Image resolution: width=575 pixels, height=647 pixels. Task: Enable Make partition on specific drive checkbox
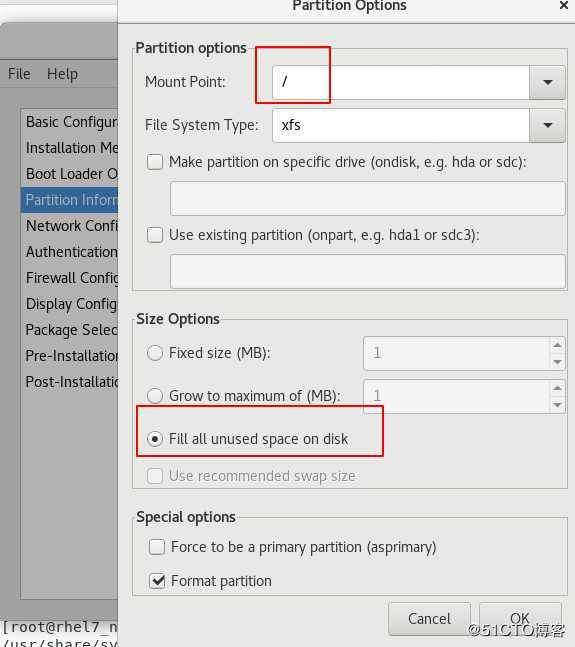pos(155,162)
